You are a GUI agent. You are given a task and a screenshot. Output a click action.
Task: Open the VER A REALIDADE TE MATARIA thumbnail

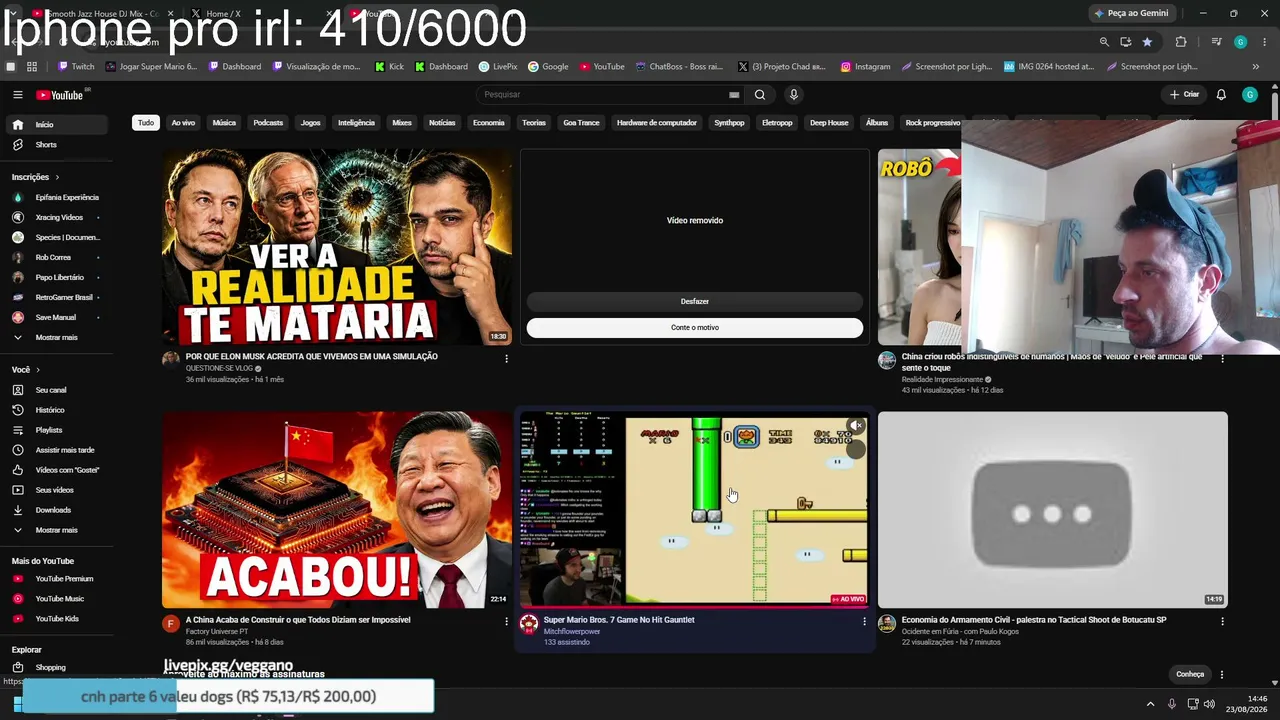coord(337,247)
